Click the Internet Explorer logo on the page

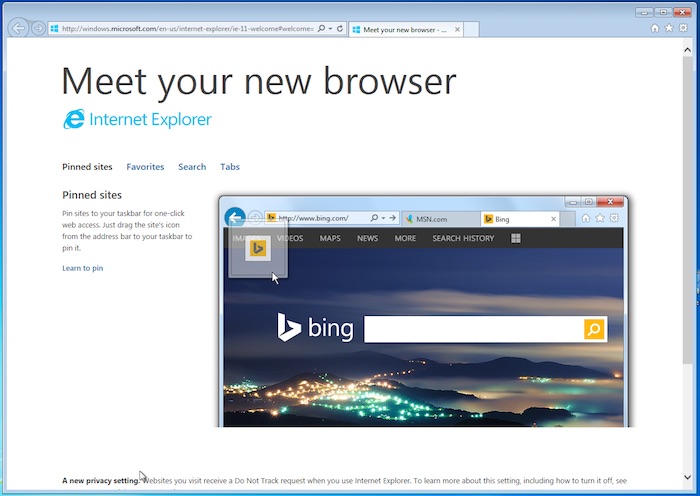[x=137, y=120]
